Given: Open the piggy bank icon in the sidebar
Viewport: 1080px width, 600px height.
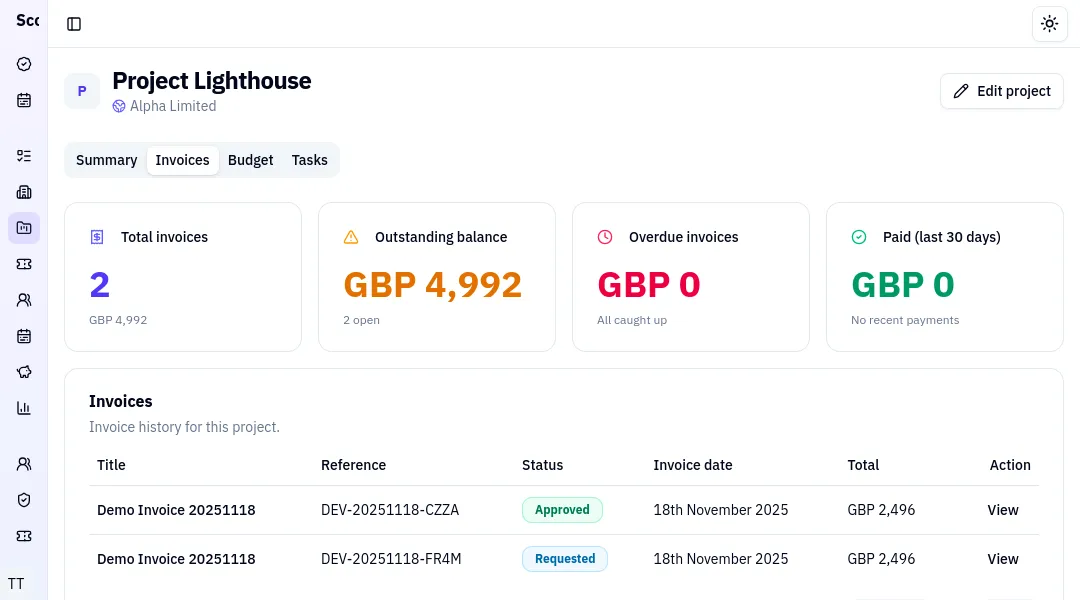Looking at the screenshot, I should pyautogui.click(x=24, y=372).
